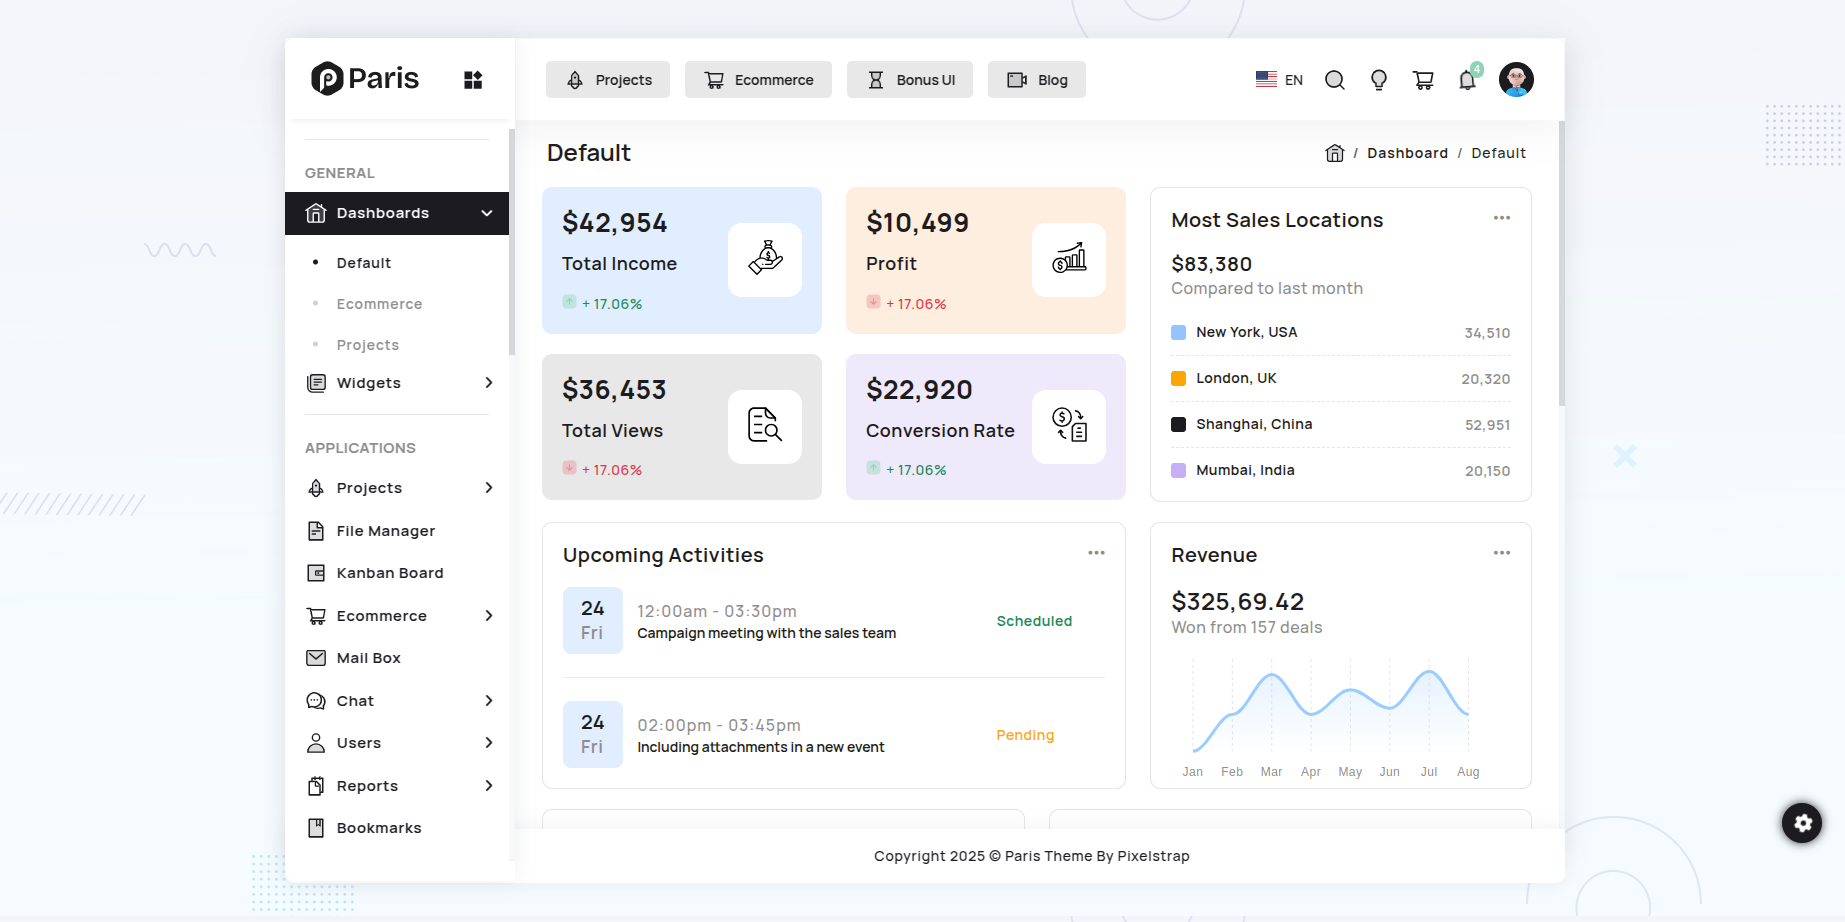The height and width of the screenshot is (922, 1845).
Task: Select Ecommerce under Dashboards
Action: pyautogui.click(x=379, y=304)
